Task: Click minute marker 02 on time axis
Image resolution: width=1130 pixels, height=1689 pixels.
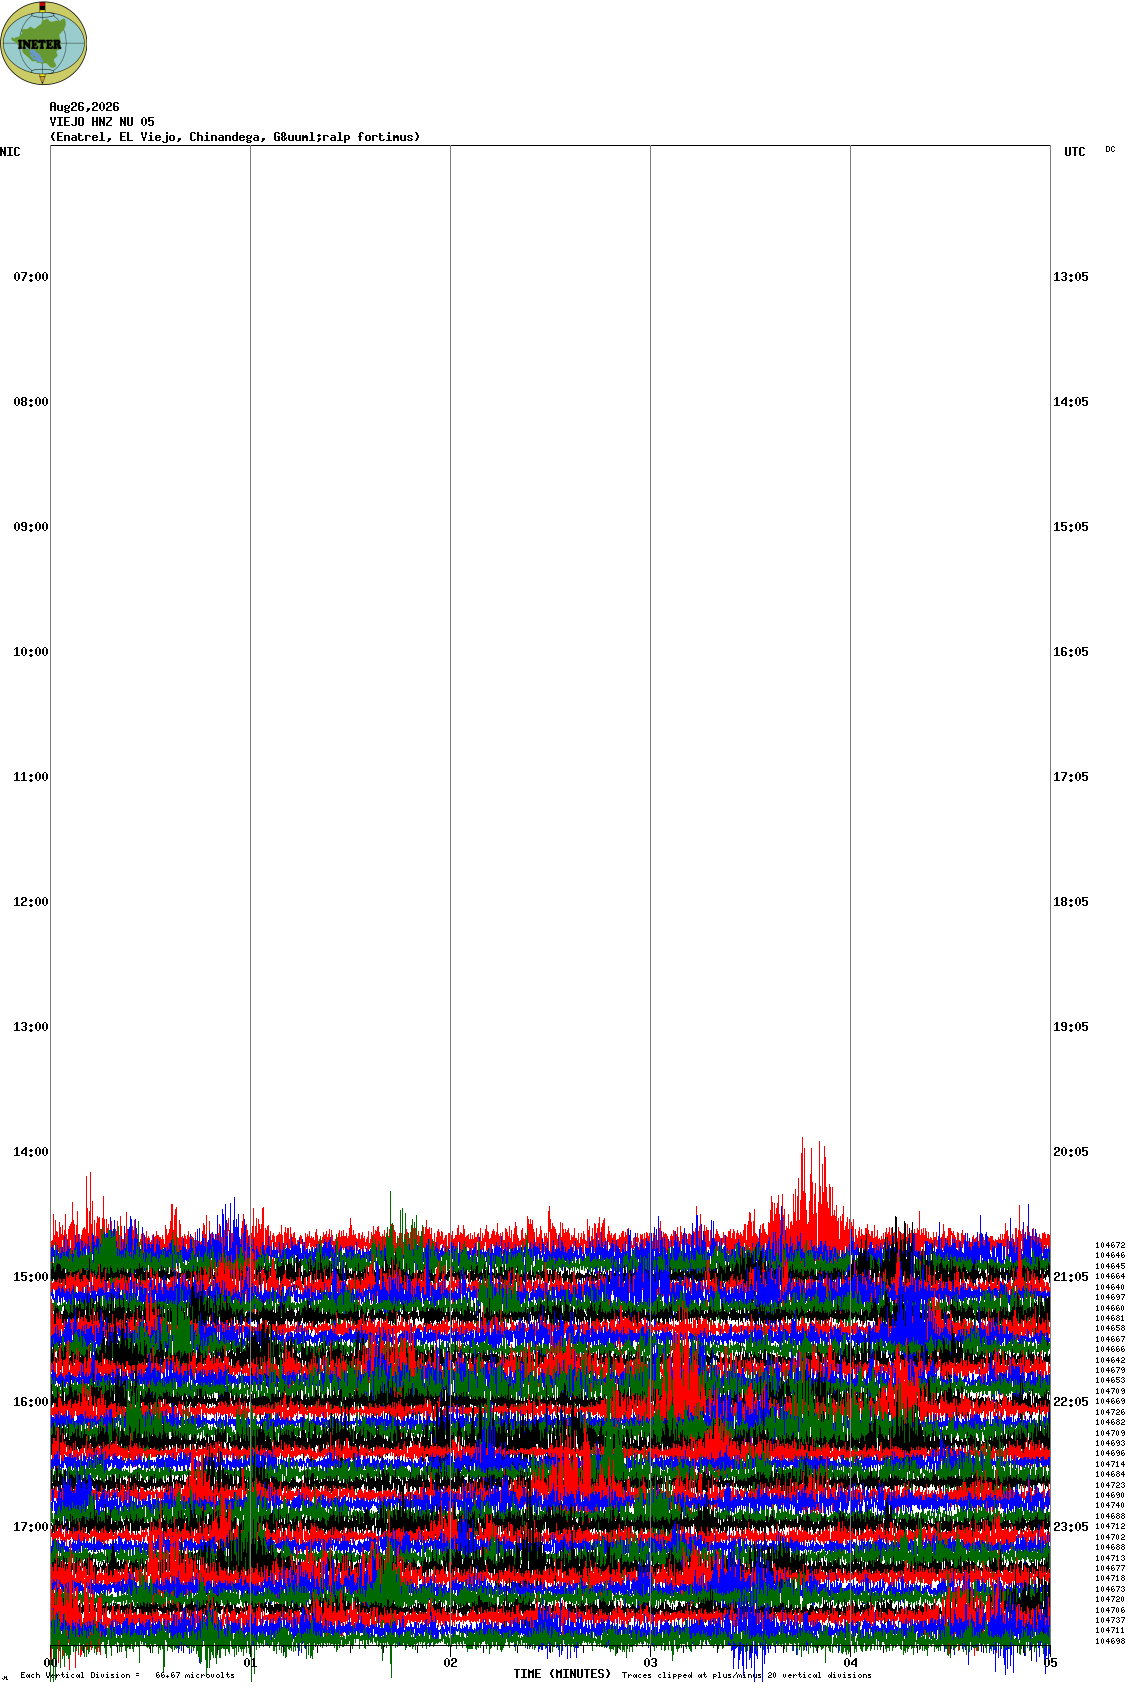Action: (x=451, y=1663)
